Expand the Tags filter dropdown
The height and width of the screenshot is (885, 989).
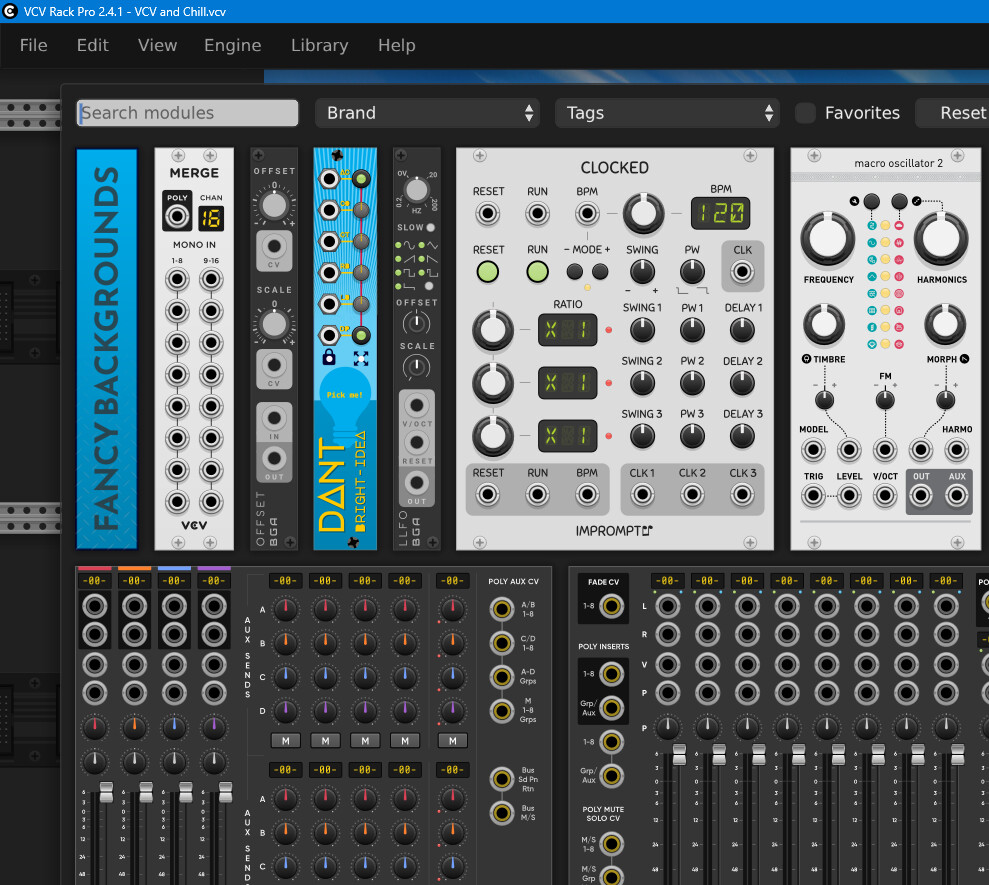point(667,113)
